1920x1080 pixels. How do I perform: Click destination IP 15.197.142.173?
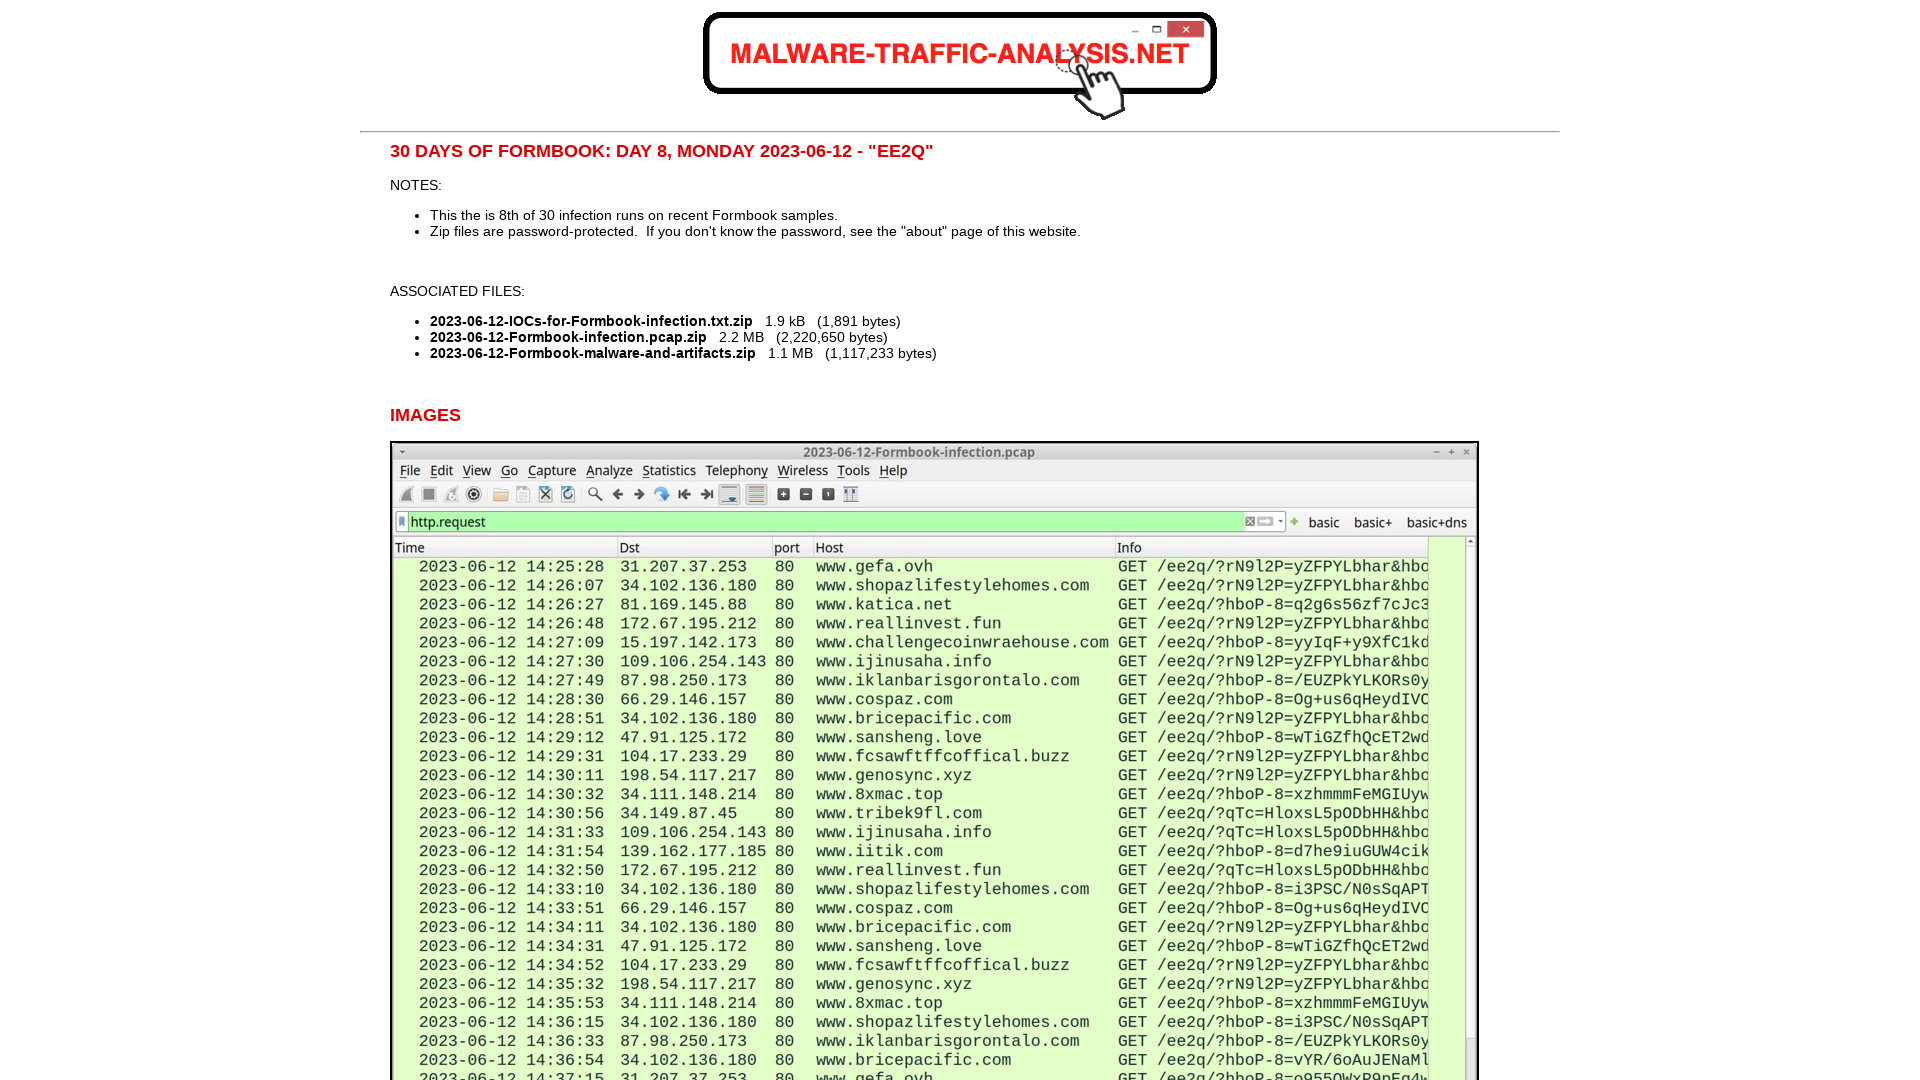(688, 643)
